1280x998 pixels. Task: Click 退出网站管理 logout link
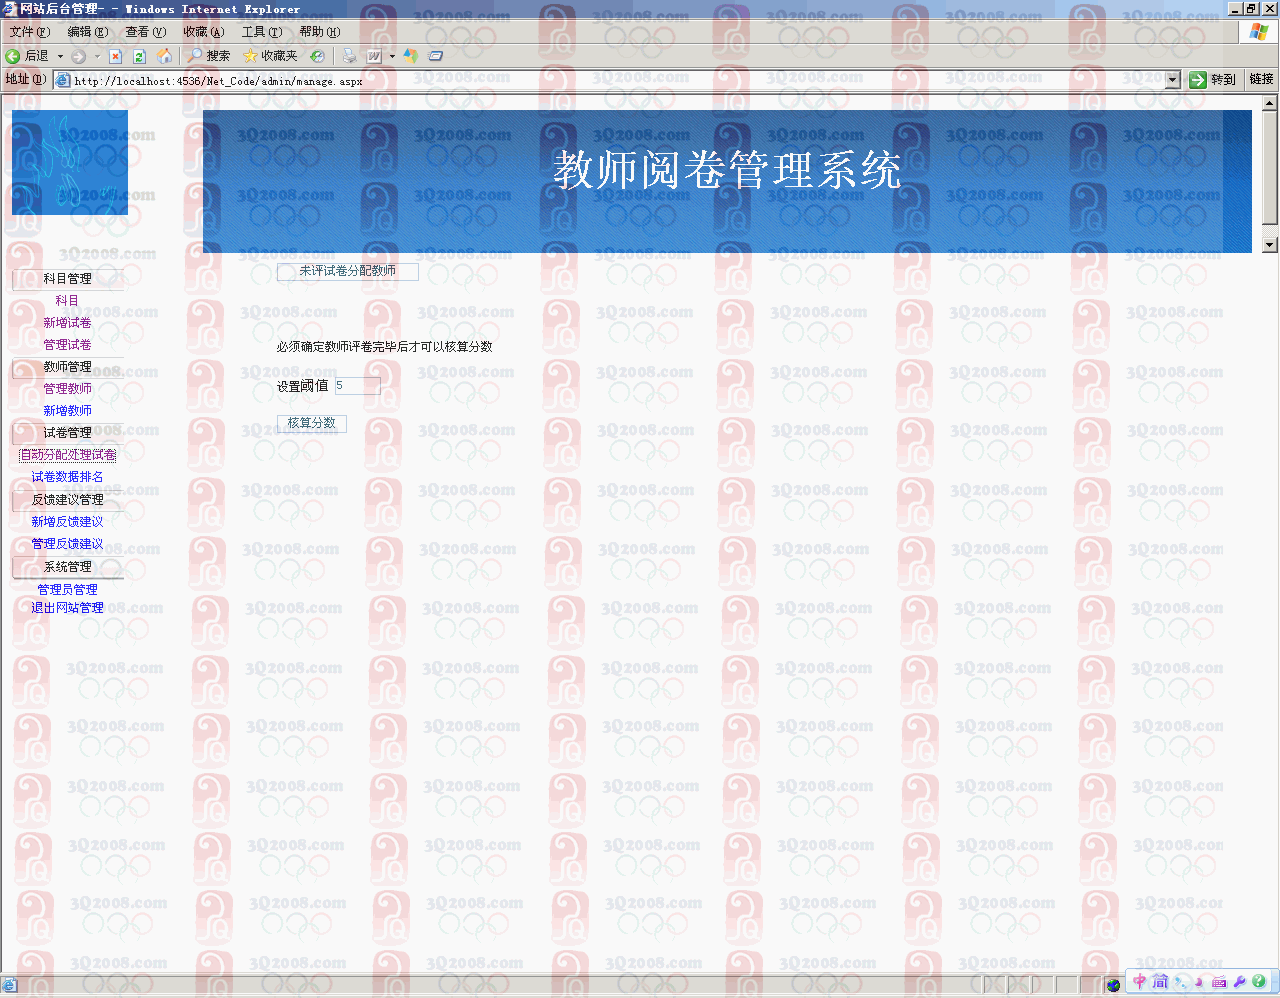click(67, 608)
